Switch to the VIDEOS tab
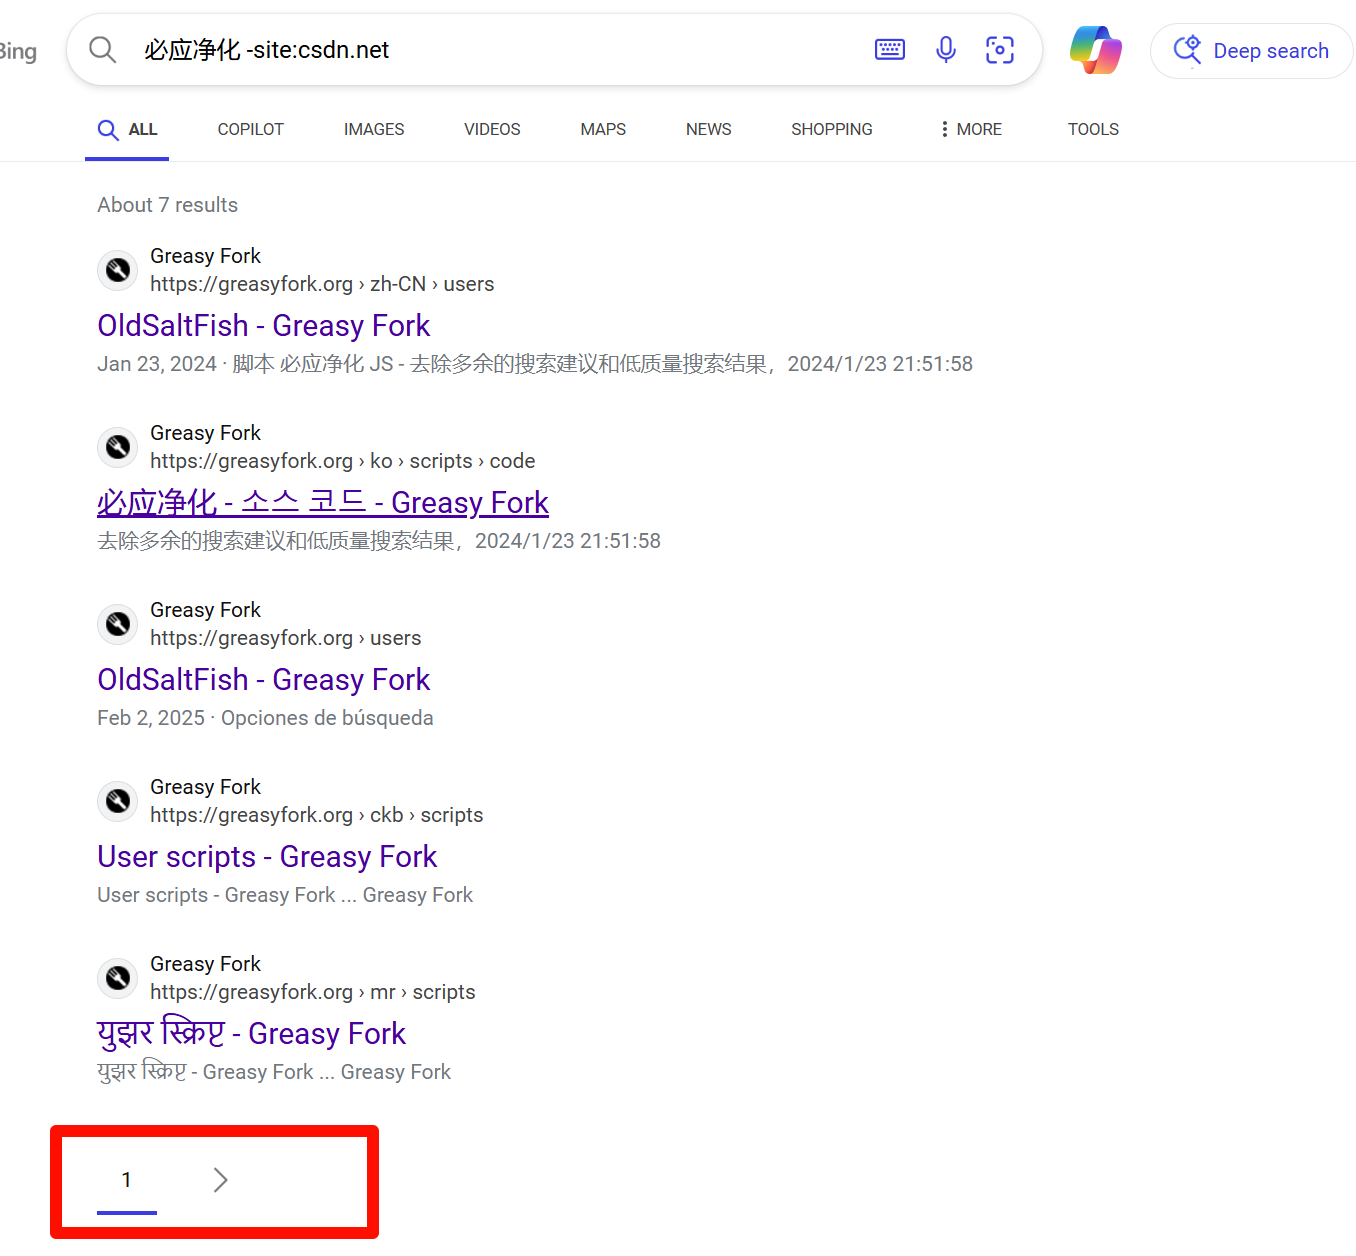 492,129
